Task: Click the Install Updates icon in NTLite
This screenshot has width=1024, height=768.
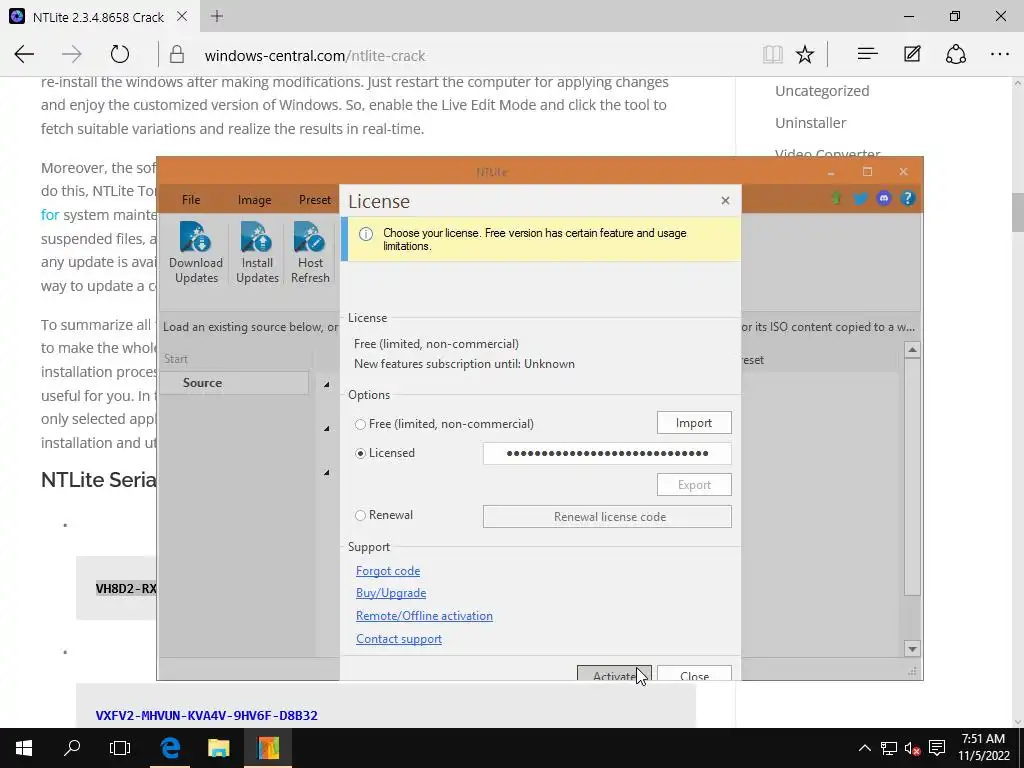Action: 257,252
